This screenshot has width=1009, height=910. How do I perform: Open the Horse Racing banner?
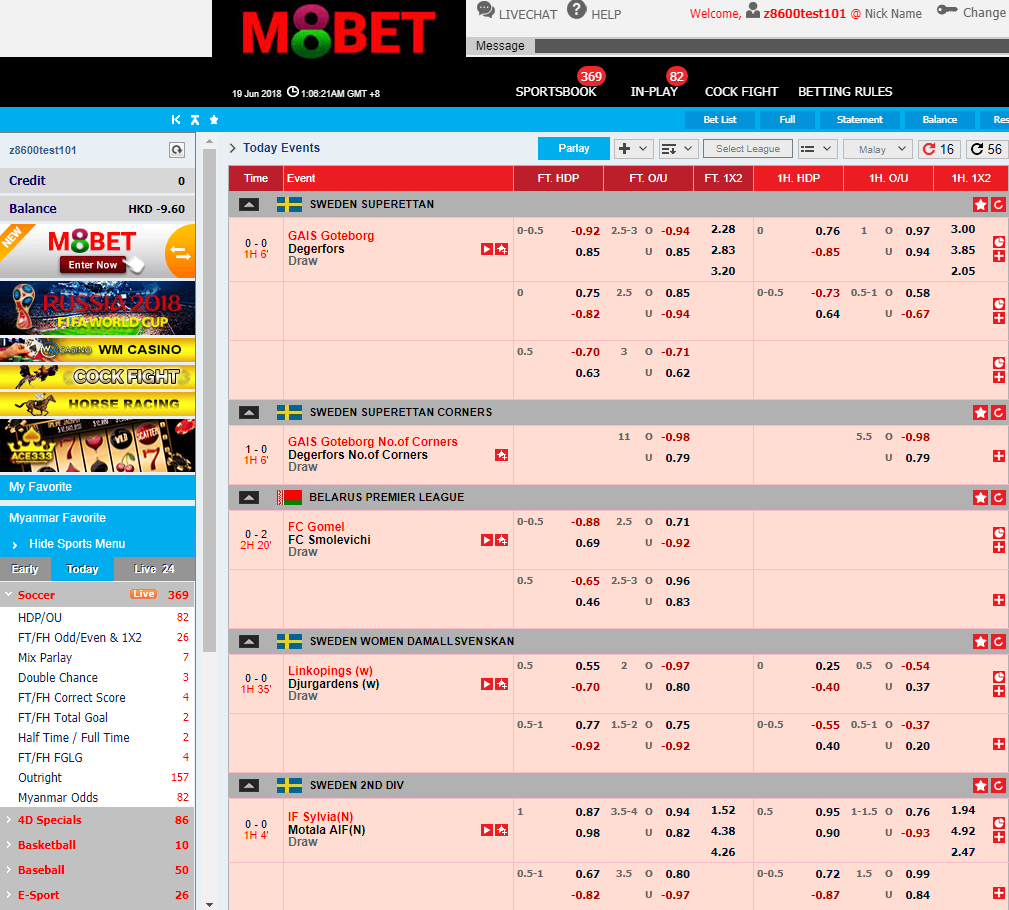(97, 404)
